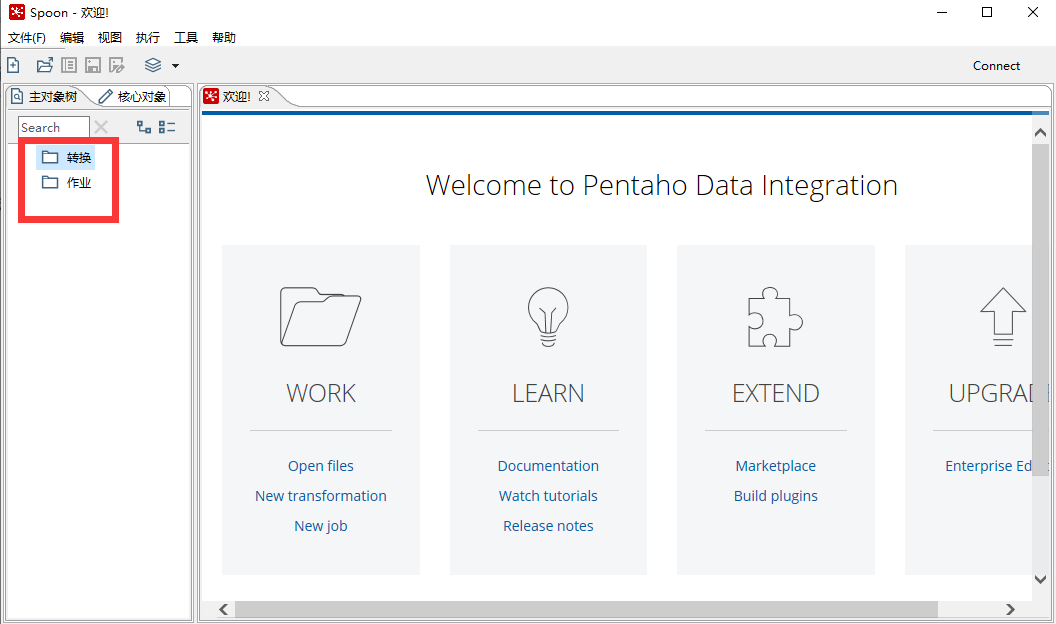This screenshot has width=1056, height=624.
Task: Click the collapse all tree icon
Action: (167, 127)
